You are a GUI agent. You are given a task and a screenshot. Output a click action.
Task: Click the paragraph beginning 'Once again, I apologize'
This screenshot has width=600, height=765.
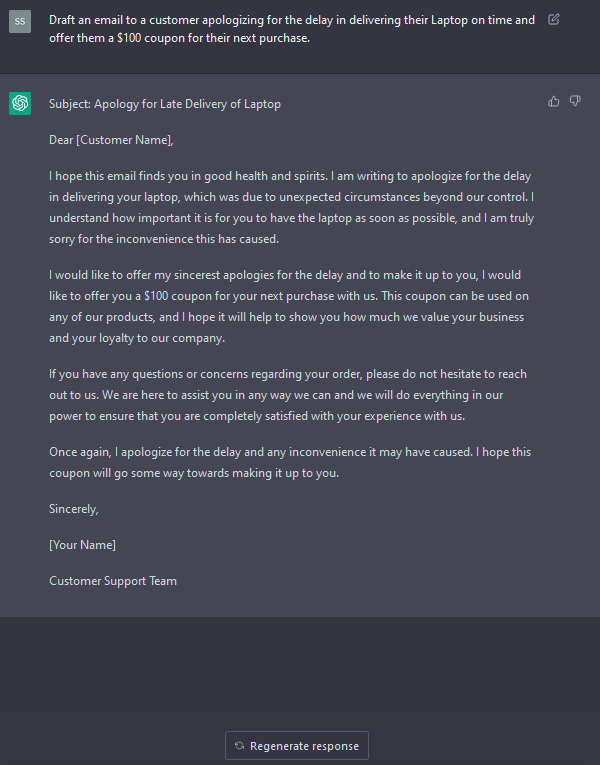(290, 462)
